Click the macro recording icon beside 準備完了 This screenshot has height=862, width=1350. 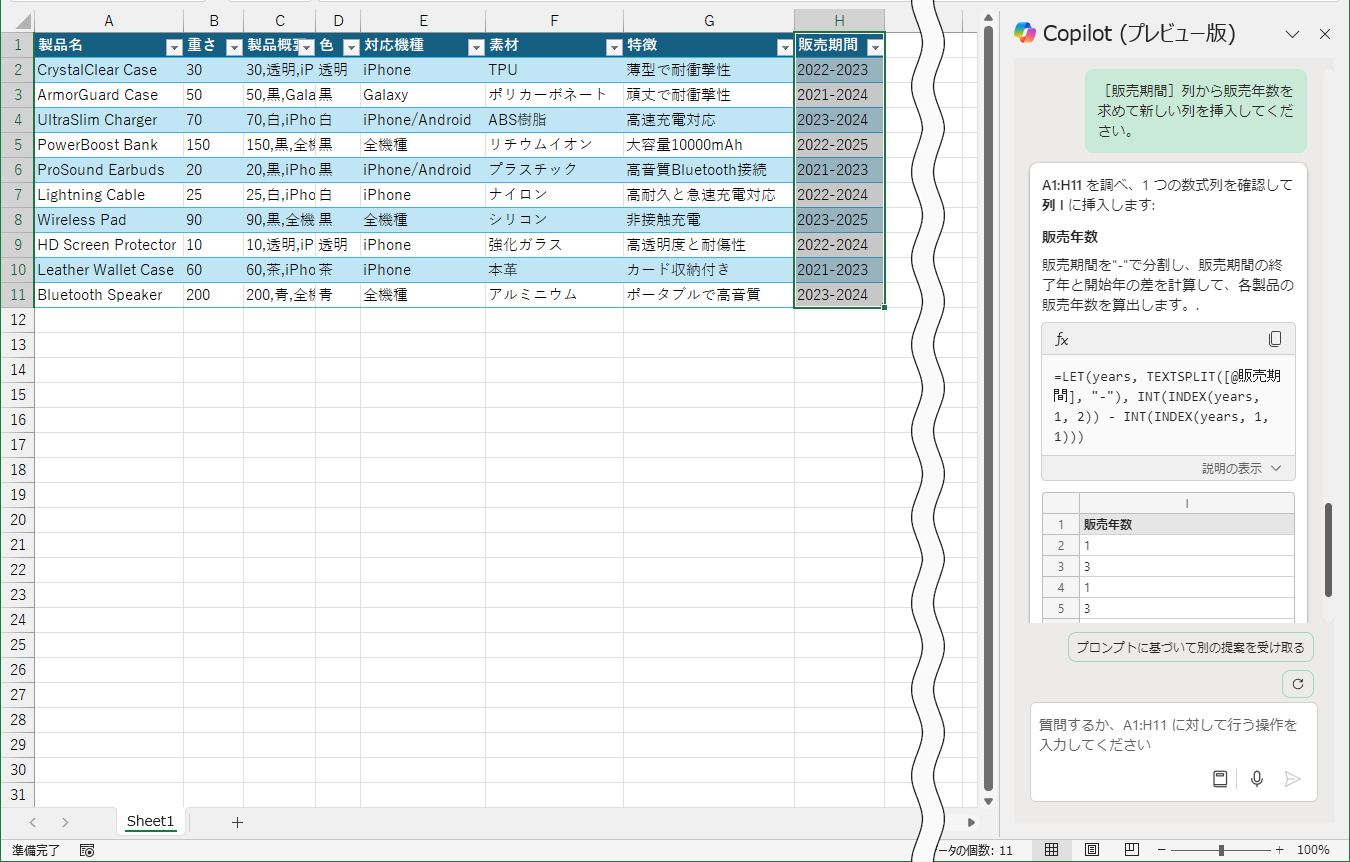tap(86, 849)
